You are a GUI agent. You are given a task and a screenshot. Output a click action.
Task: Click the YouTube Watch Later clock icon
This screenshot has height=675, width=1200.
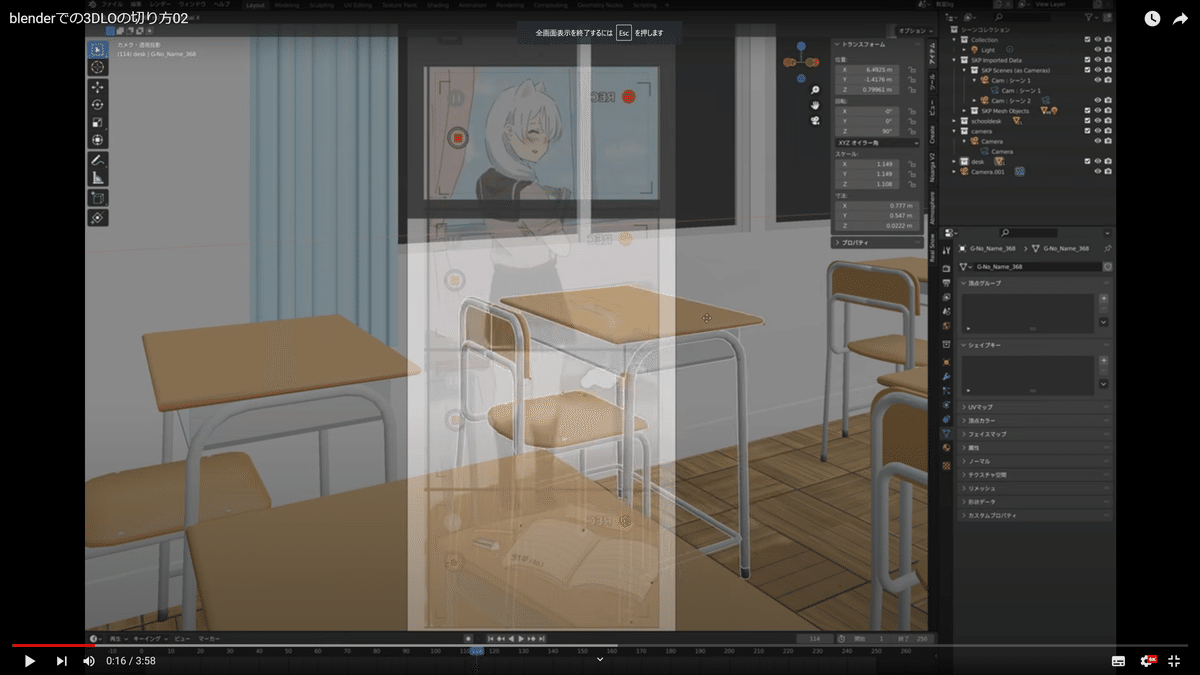[1152, 19]
